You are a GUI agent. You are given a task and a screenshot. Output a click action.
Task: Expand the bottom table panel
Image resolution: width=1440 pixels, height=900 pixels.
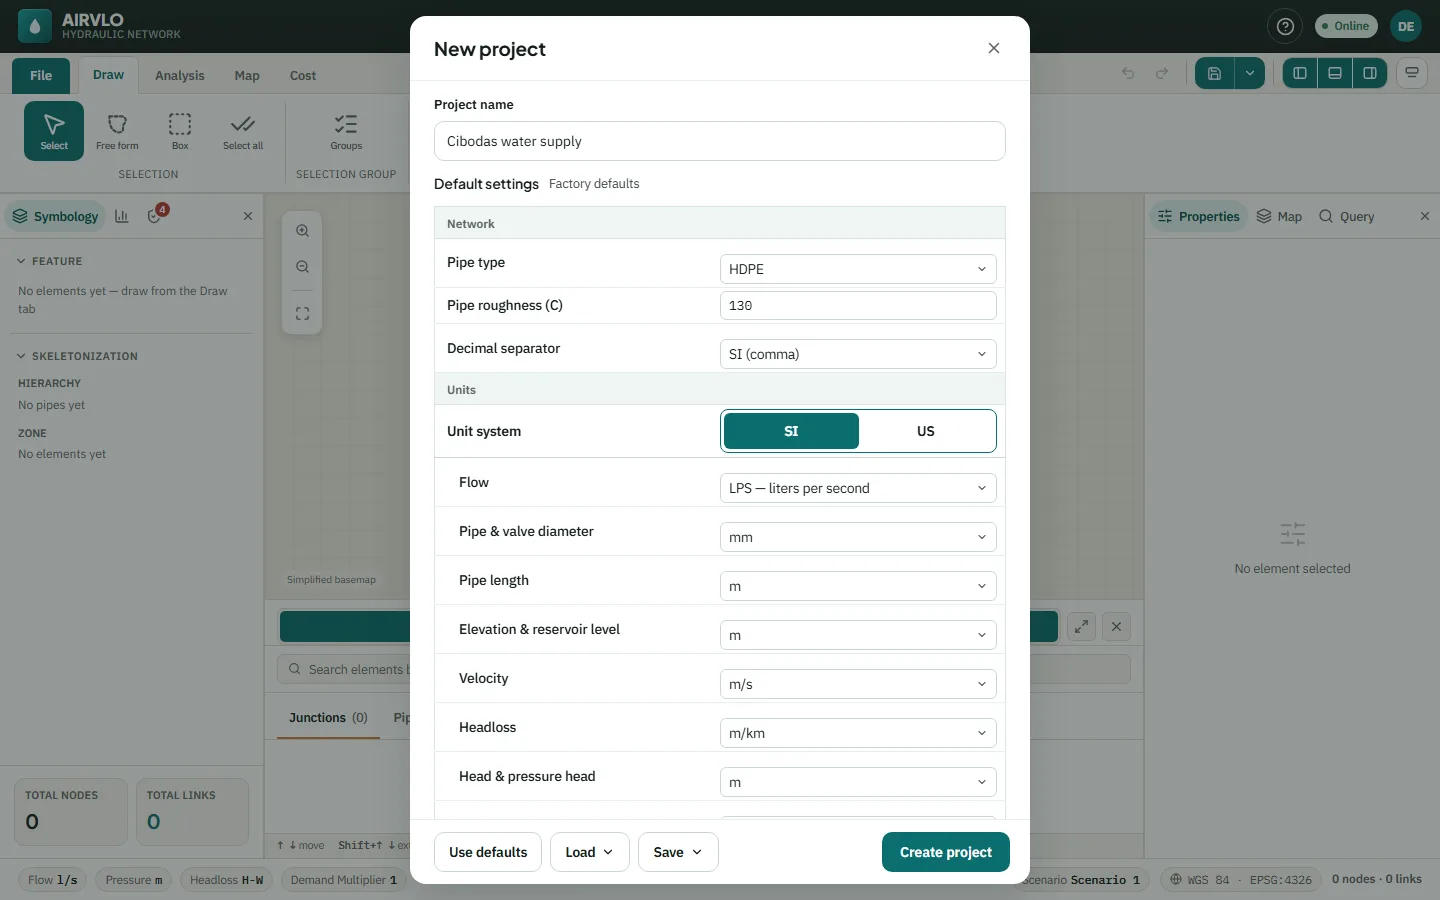[1081, 627]
